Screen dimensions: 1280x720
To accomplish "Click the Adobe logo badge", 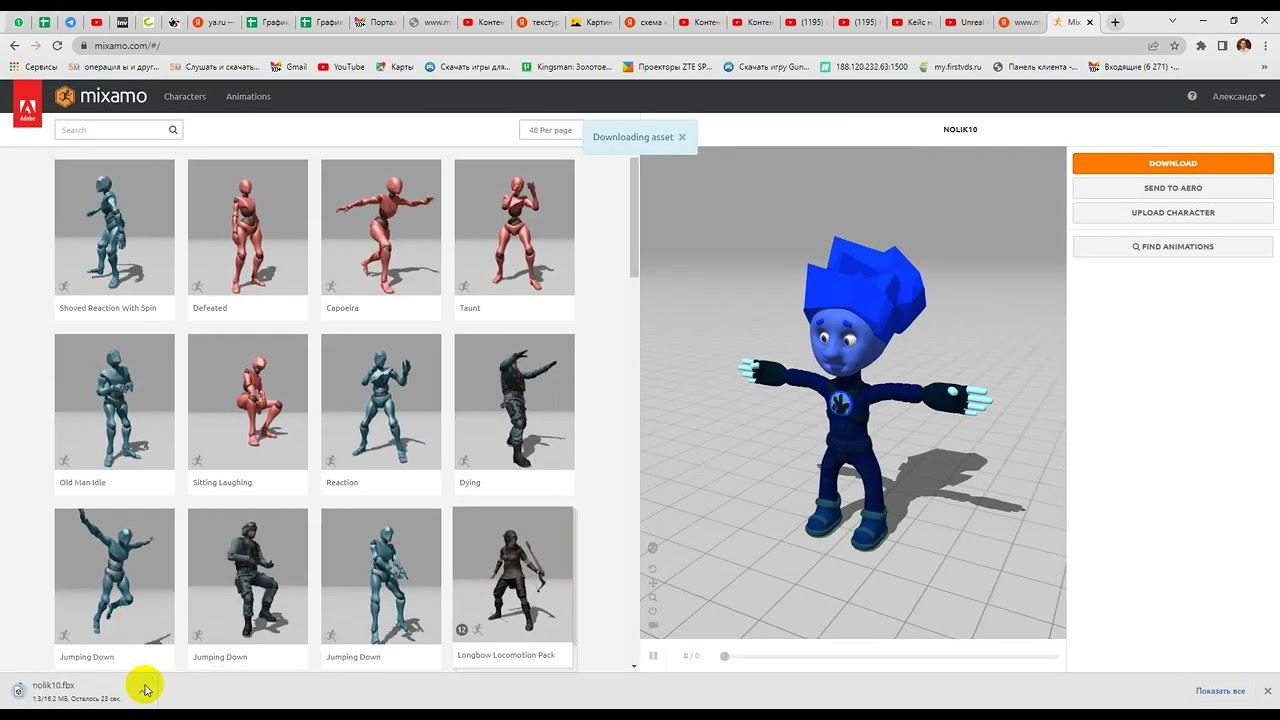I will 27,104.
